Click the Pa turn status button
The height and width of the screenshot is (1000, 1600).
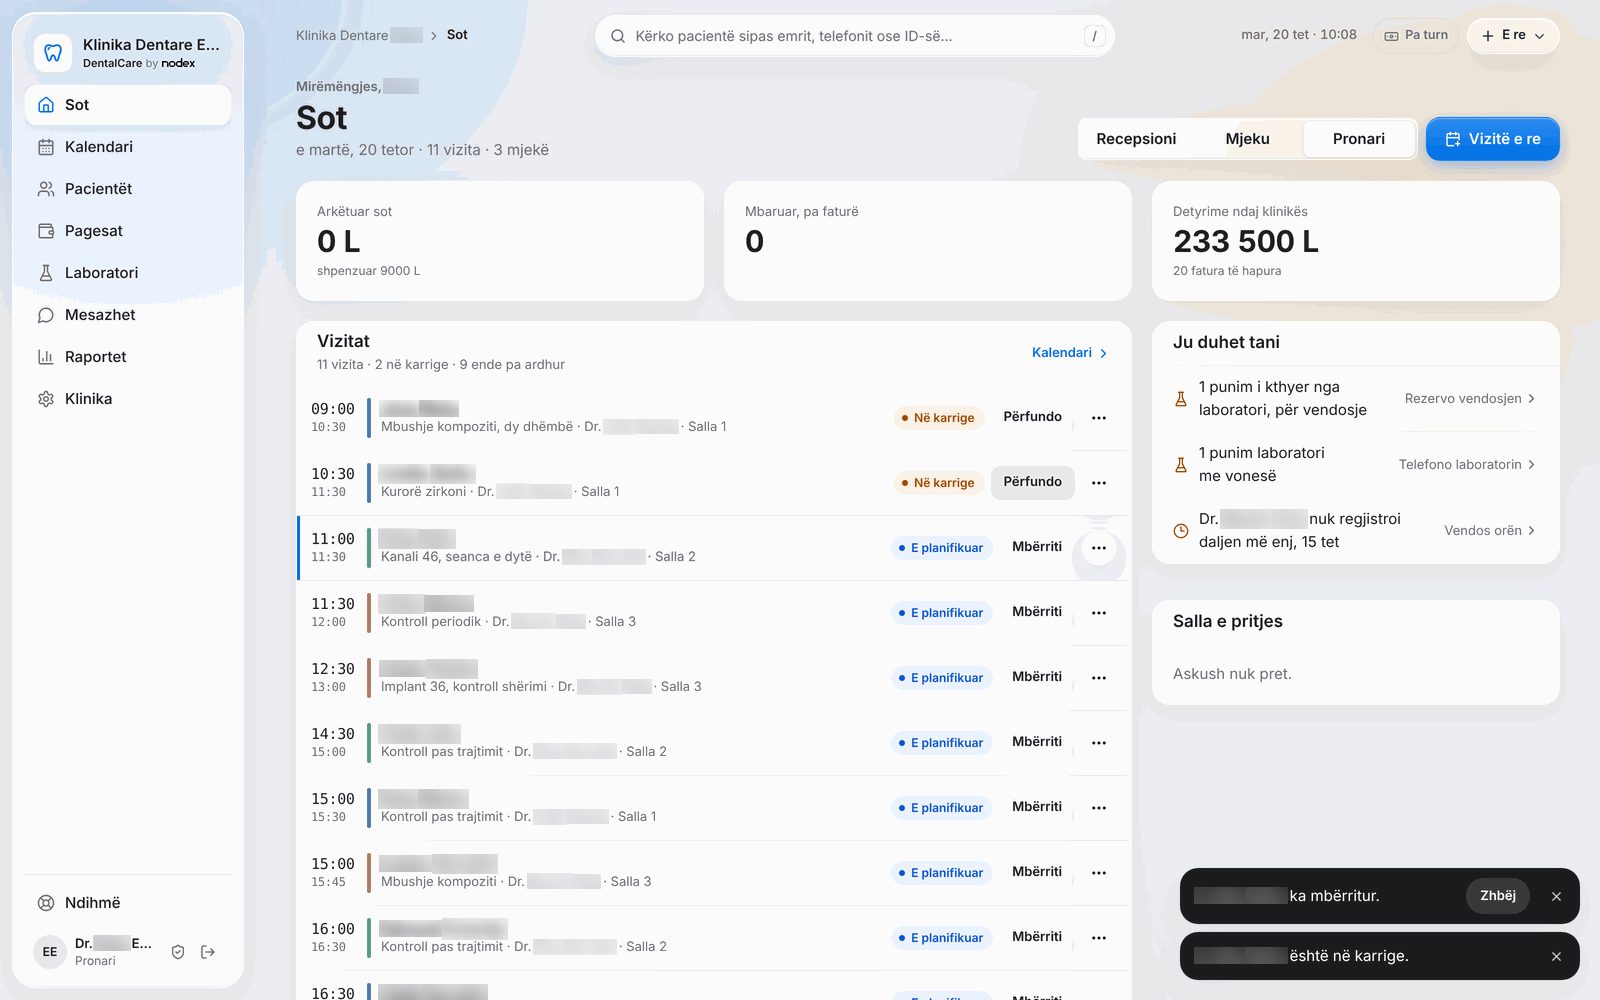coord(1416,35)
